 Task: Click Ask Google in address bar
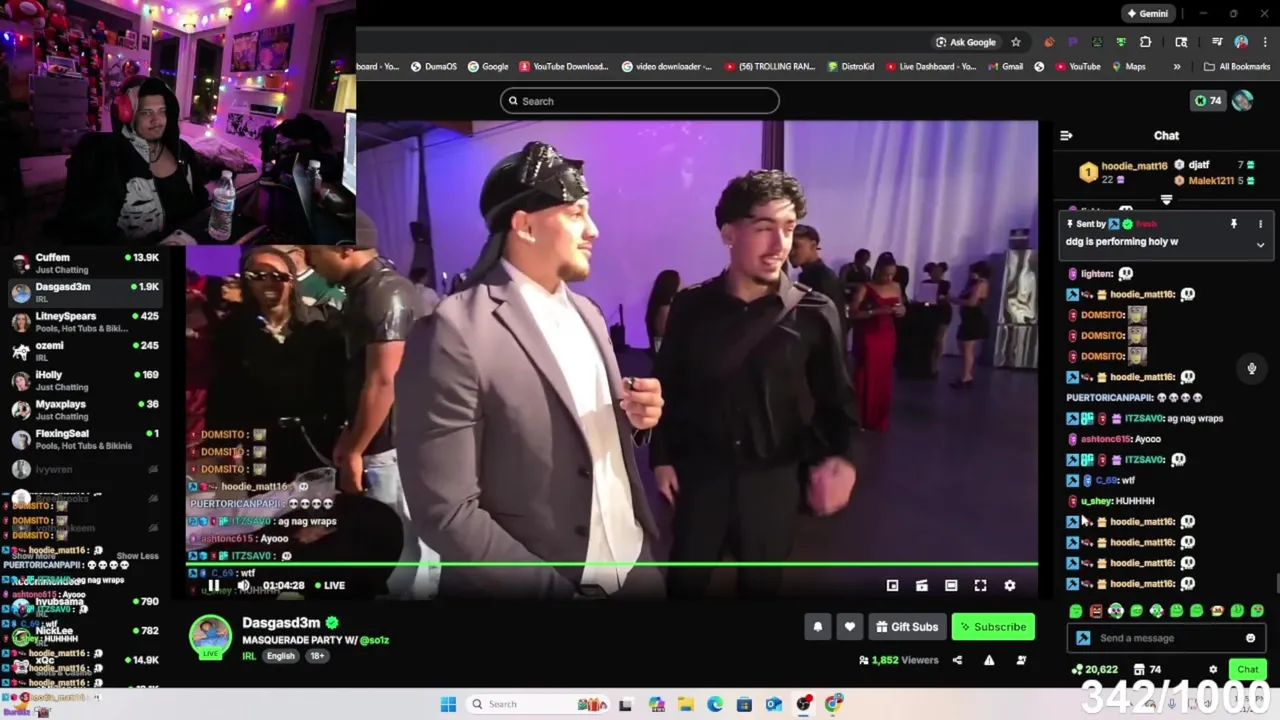(966, 42)
